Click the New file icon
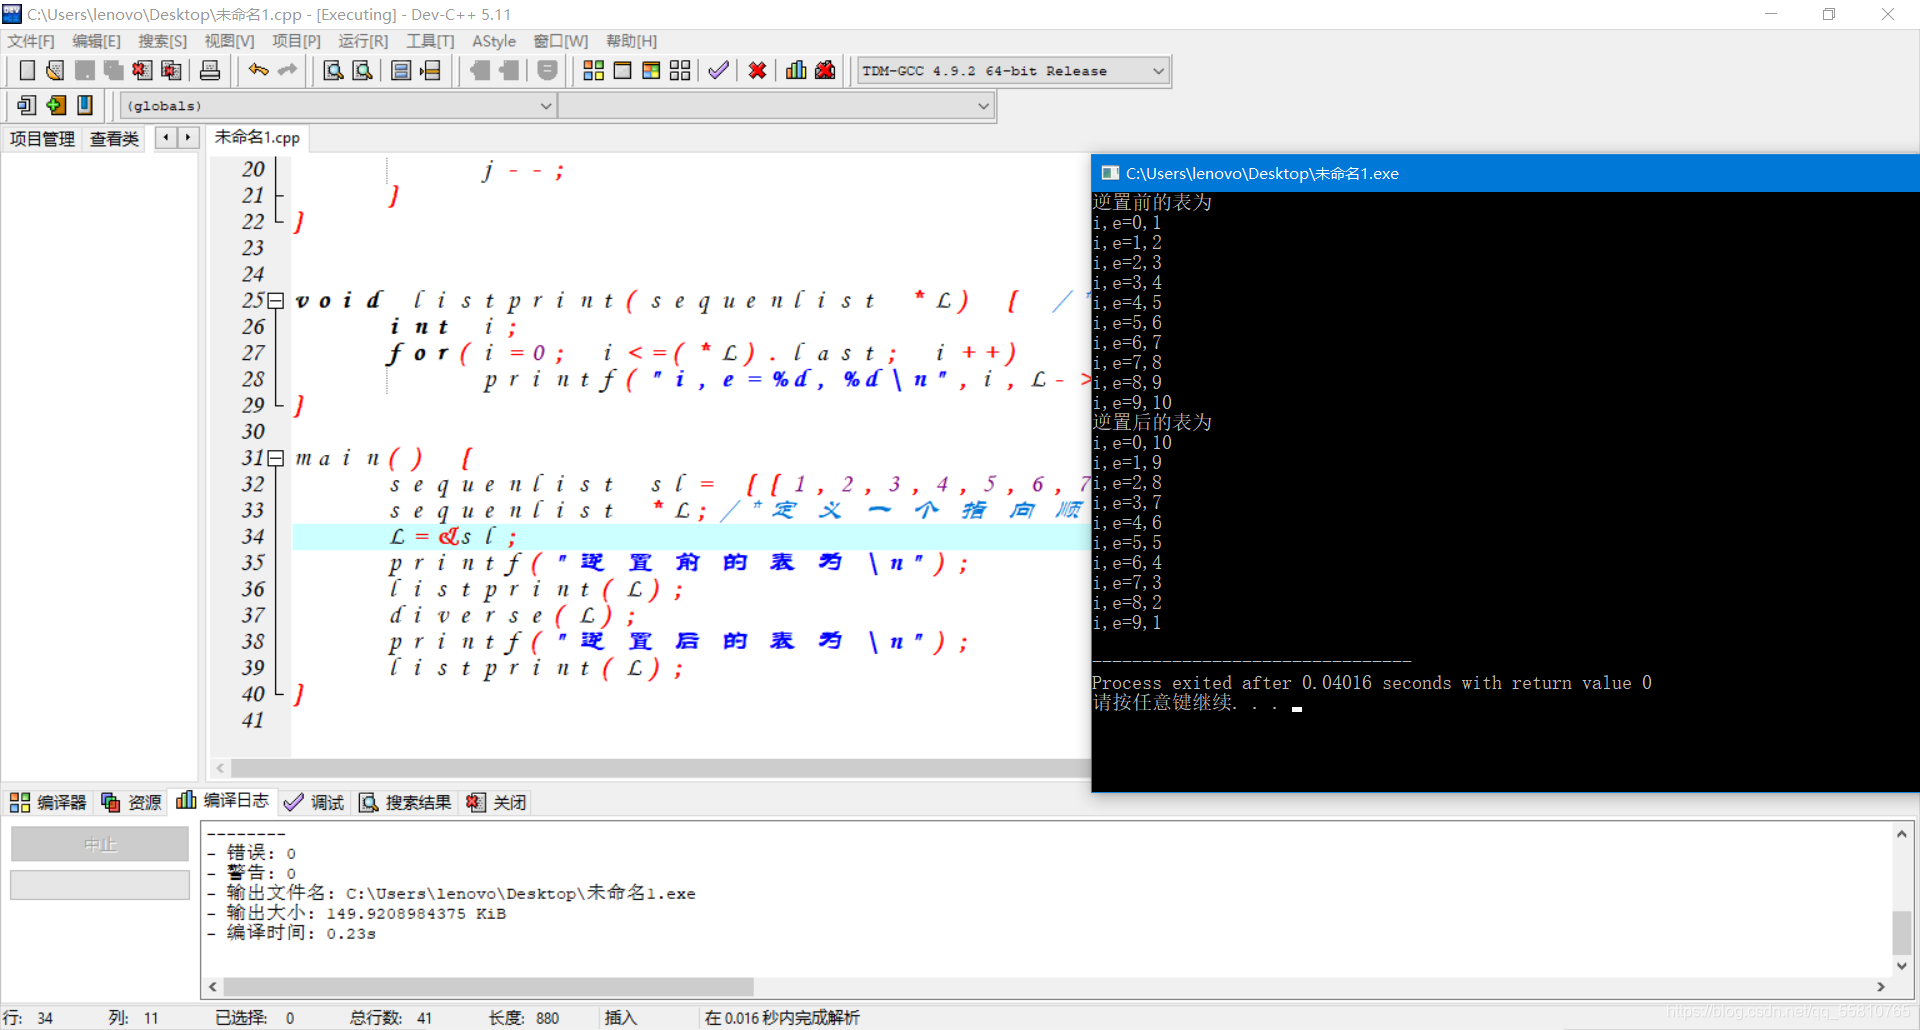This screenshot has width=1920, height=1030. pos(27,71)
